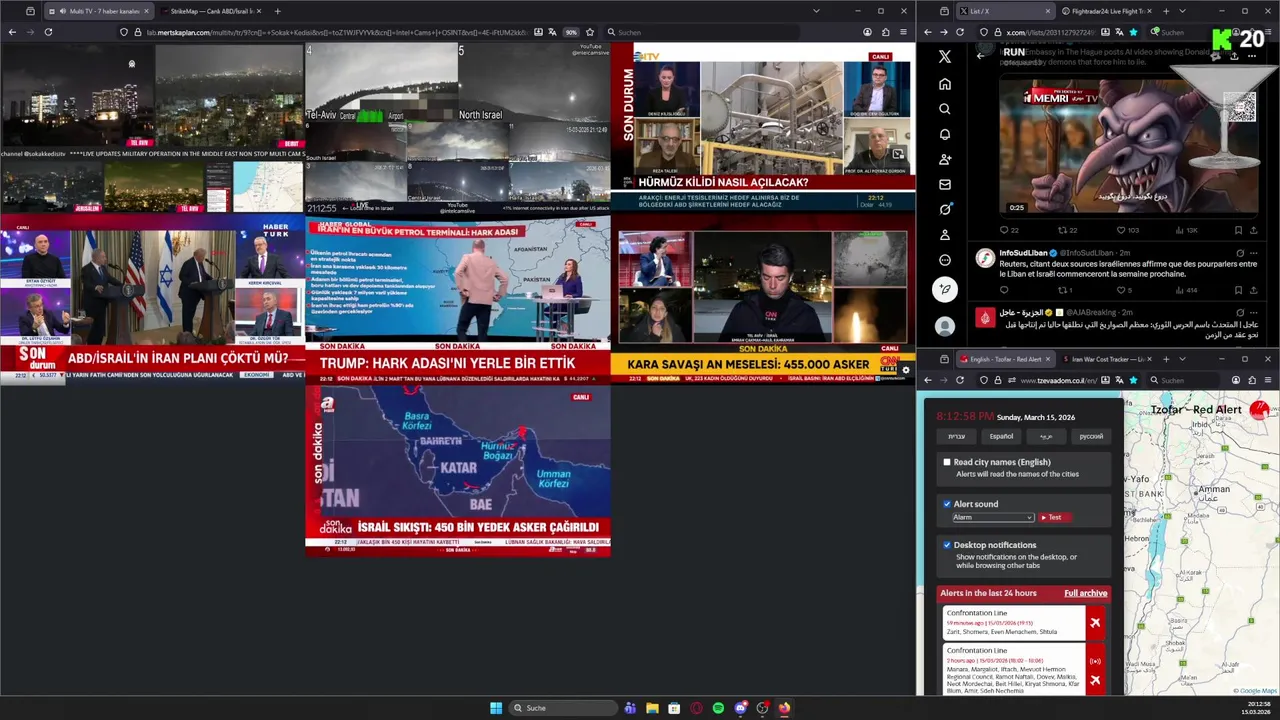Reload the Tzofar Red Alert page

(960, 380)
